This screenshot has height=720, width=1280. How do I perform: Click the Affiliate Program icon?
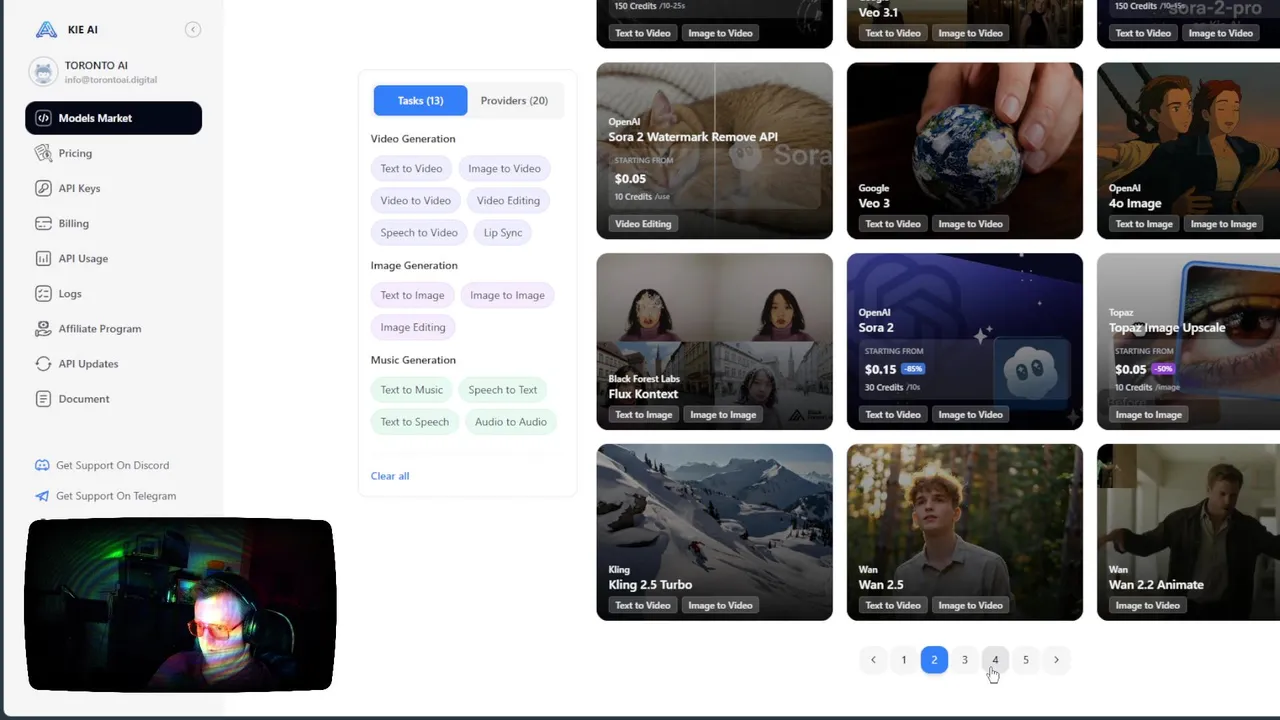click(x=43, y=328)
